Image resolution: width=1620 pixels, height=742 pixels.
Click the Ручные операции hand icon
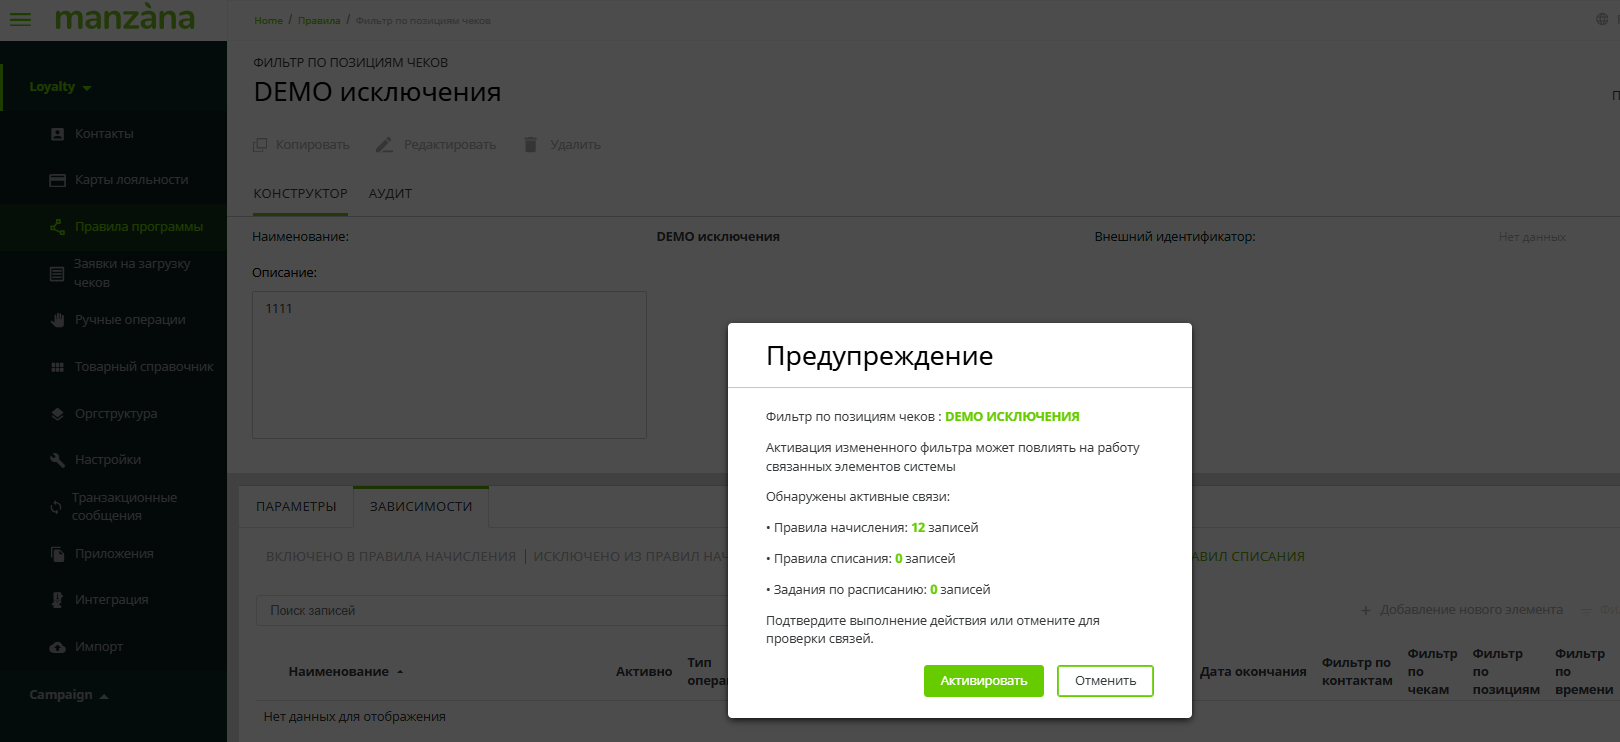57,320
